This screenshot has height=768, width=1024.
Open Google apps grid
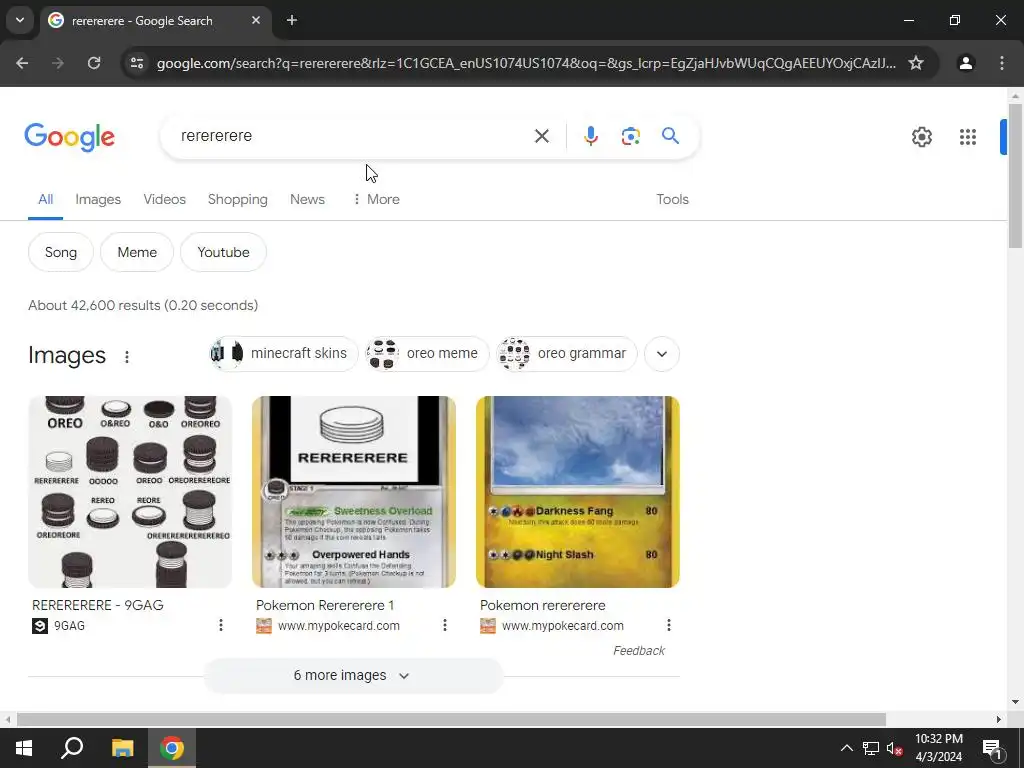(x=968, y=136)
